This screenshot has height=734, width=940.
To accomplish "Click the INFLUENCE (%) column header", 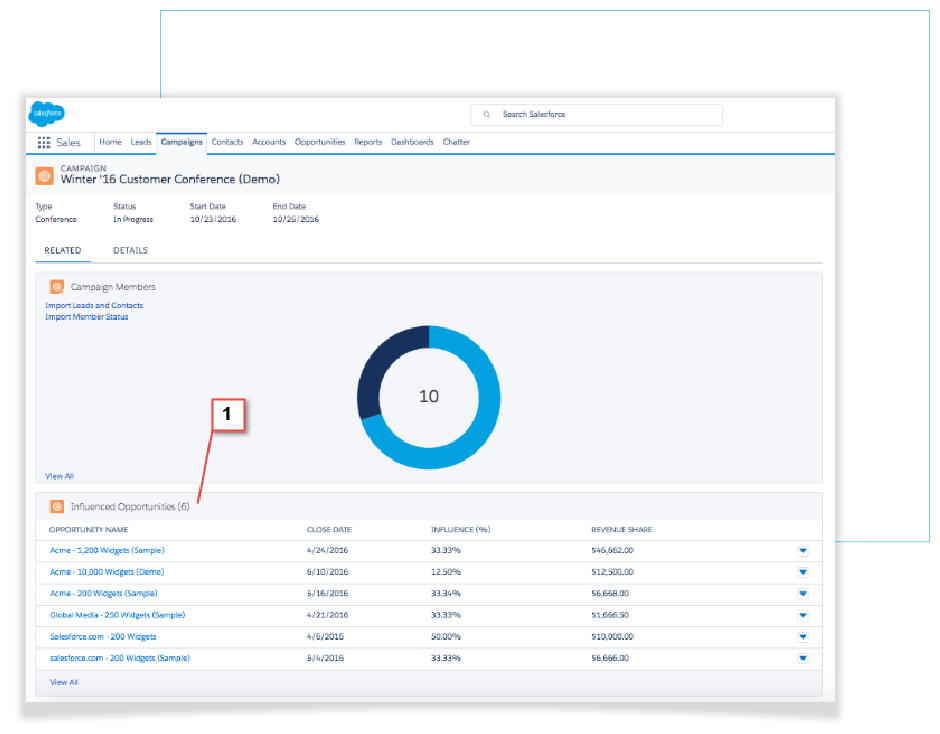I will 460,530.
